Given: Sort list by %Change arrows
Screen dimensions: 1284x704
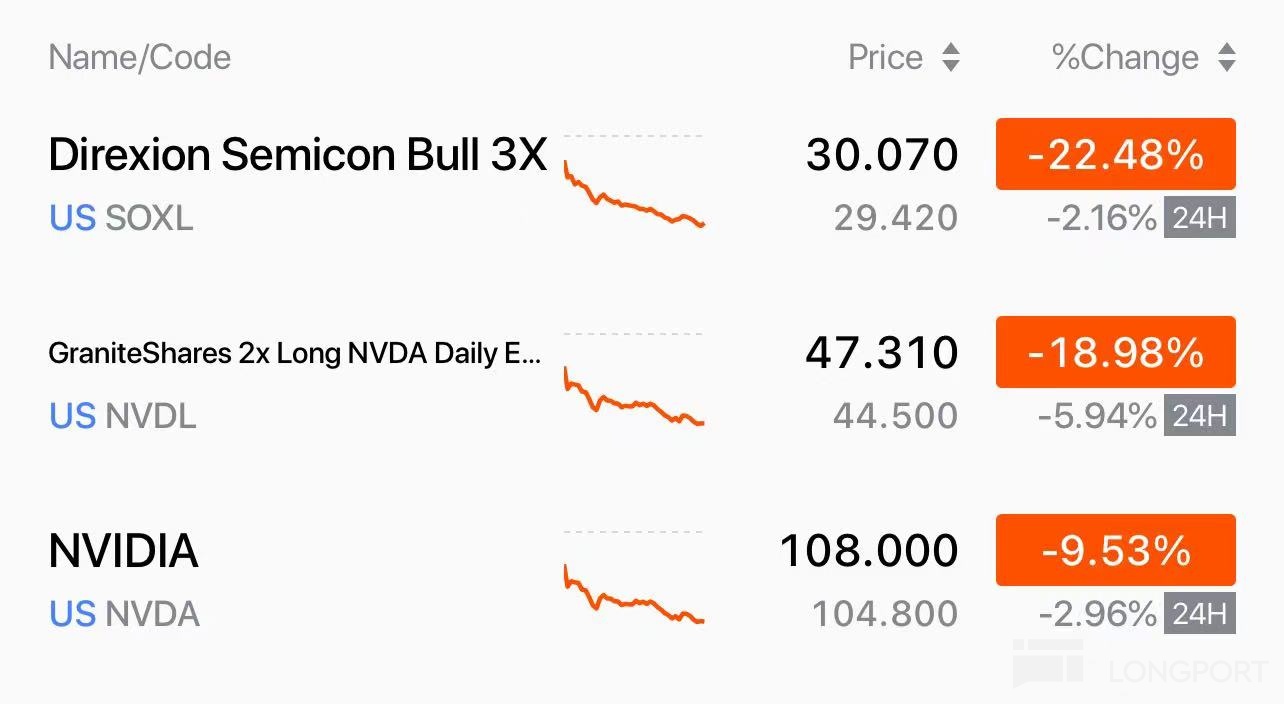Looking at the screenshot, I should point(1227,58).
